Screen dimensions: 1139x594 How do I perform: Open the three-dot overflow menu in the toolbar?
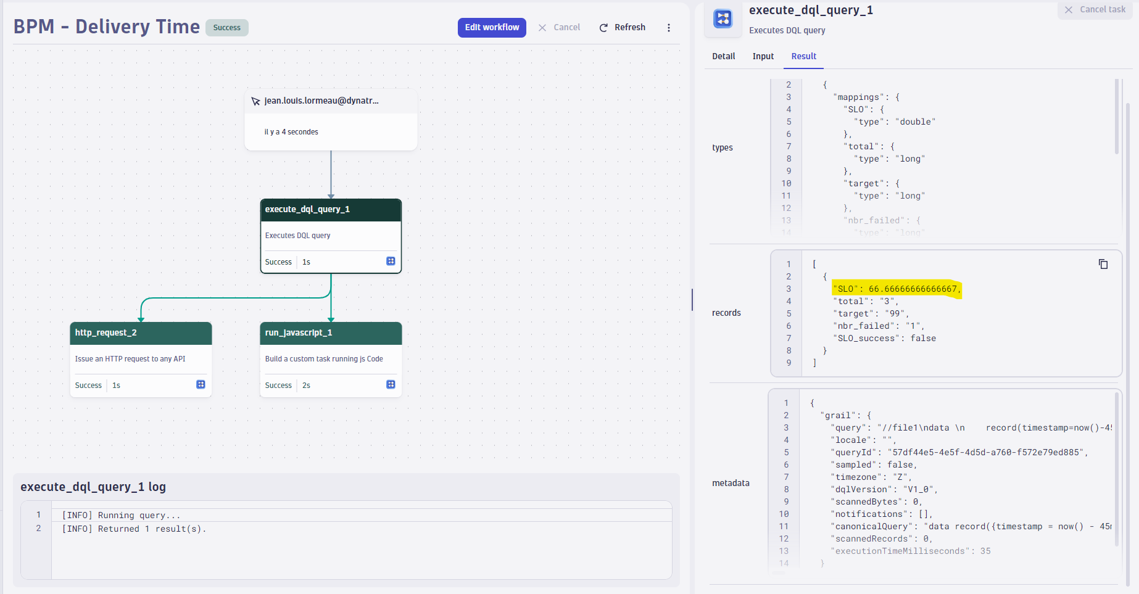668,27
